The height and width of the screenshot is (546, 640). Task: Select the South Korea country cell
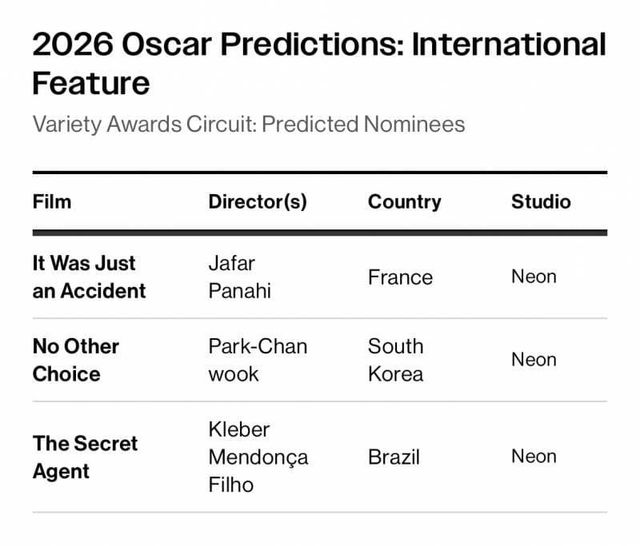(x=396, y=360)
